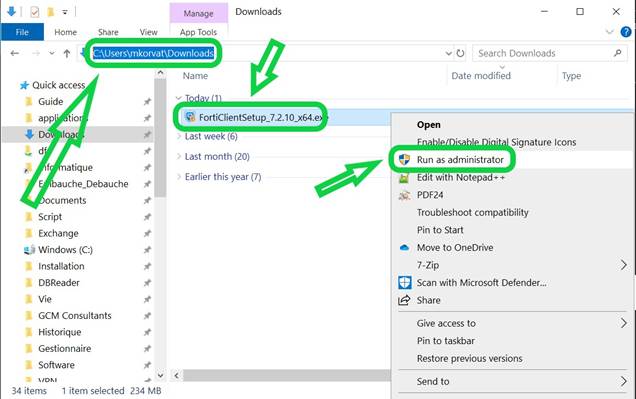Go up one folder level
Viewport: 636px width, 399px height.
click(67, 53)
